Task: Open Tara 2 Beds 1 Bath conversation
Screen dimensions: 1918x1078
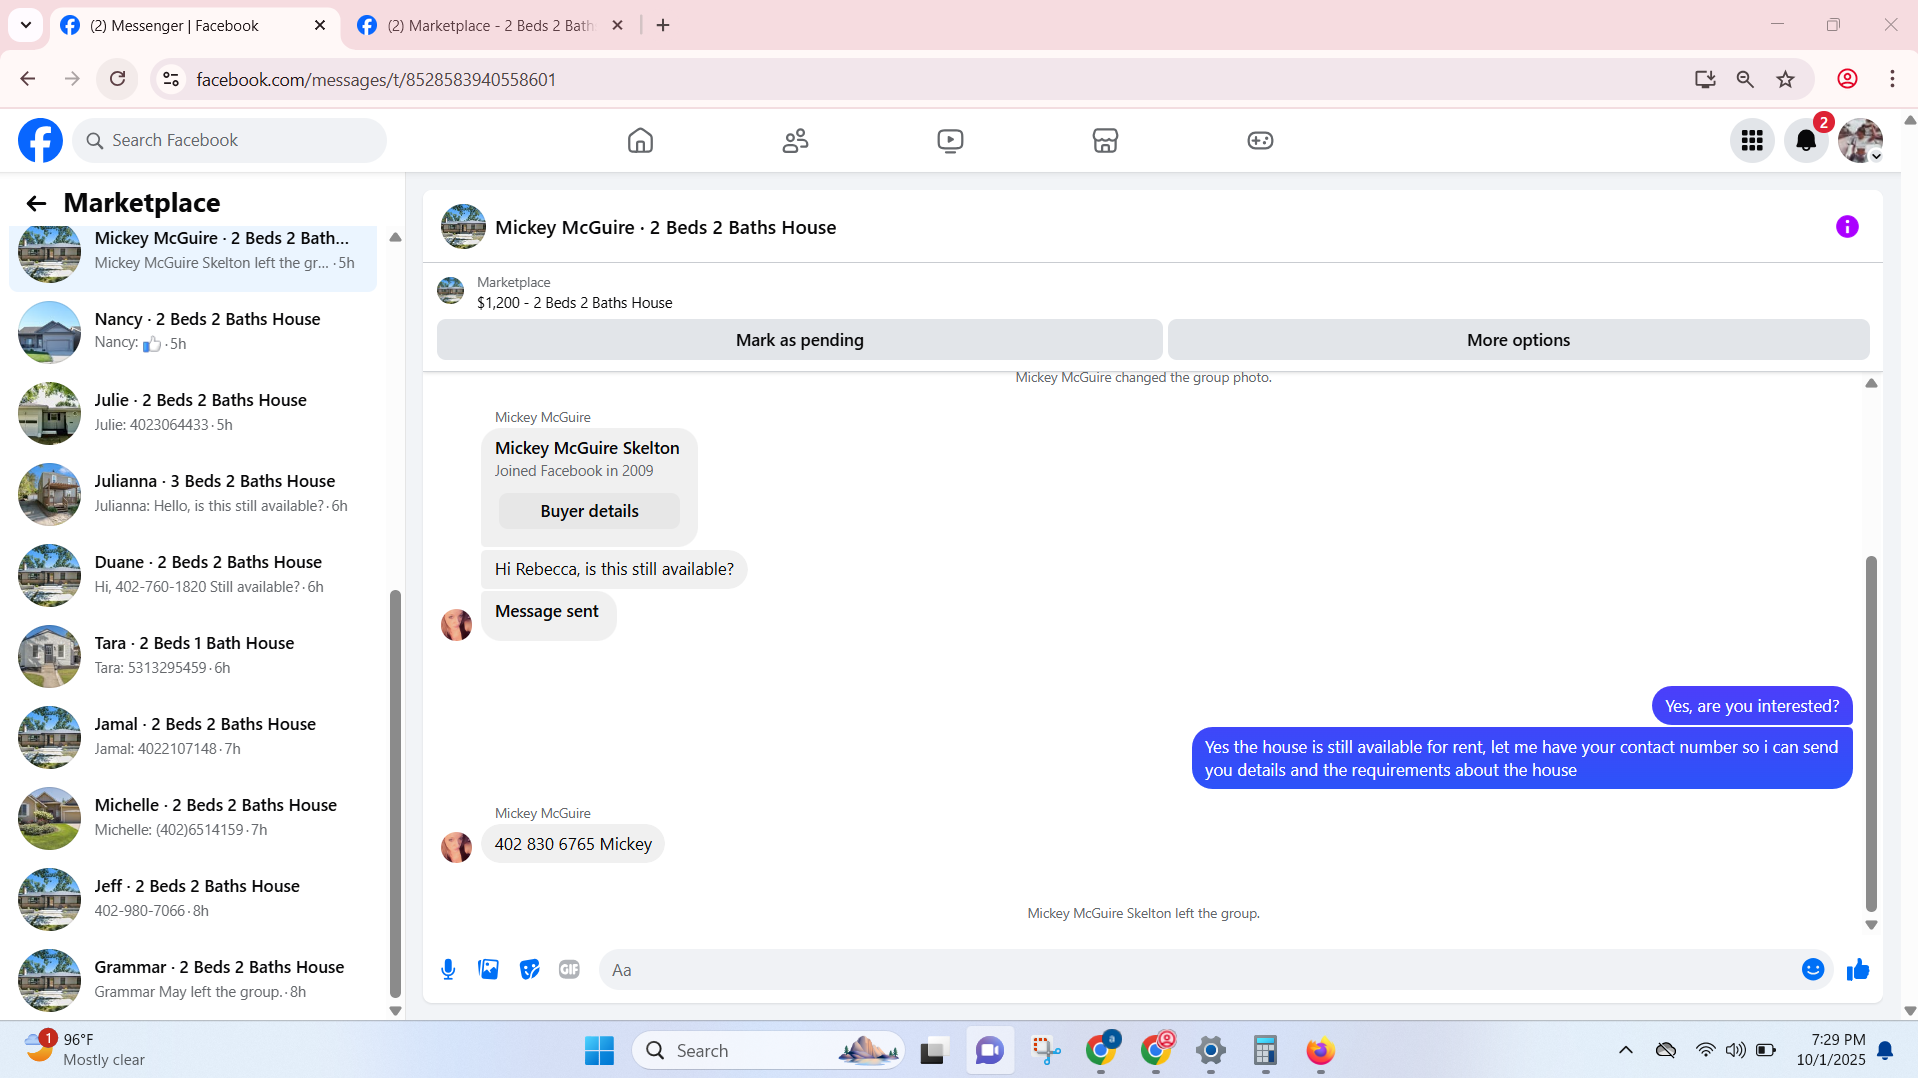Action: (x=193, y=655)
